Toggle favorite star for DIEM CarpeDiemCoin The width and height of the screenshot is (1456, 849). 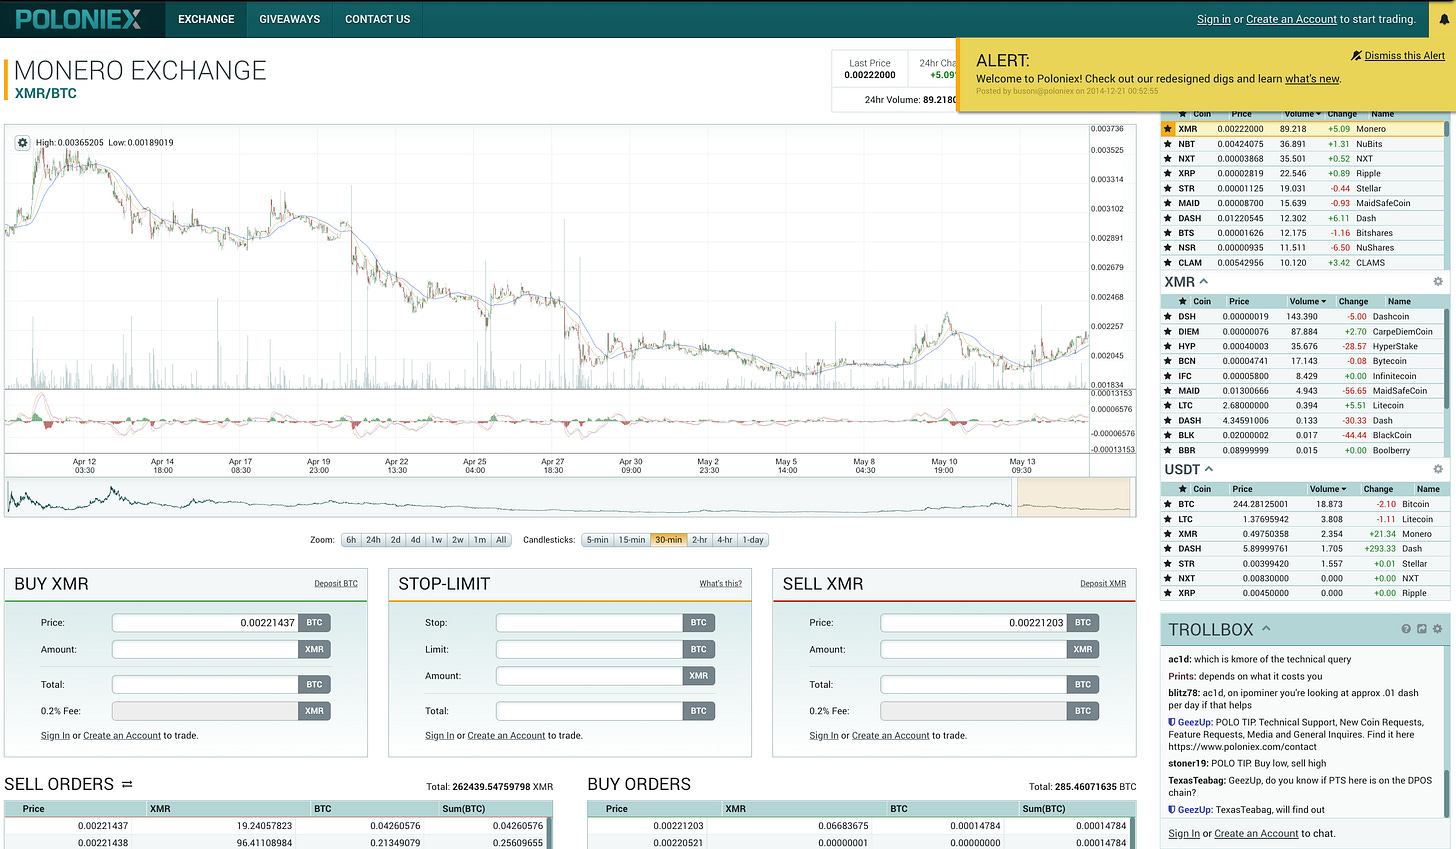click(1167, 332)
